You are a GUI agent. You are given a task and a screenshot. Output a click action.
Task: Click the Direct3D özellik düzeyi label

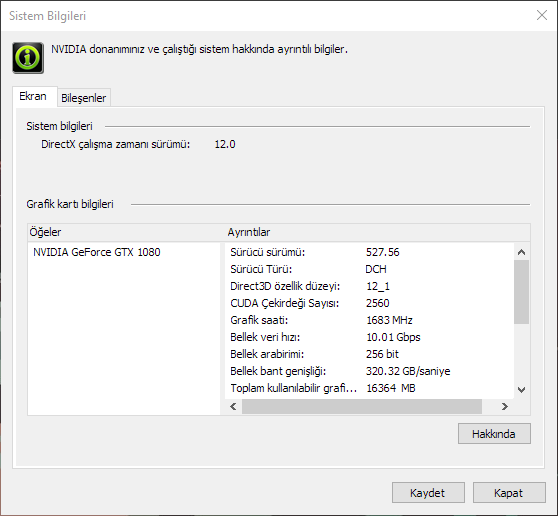[285, 286]
